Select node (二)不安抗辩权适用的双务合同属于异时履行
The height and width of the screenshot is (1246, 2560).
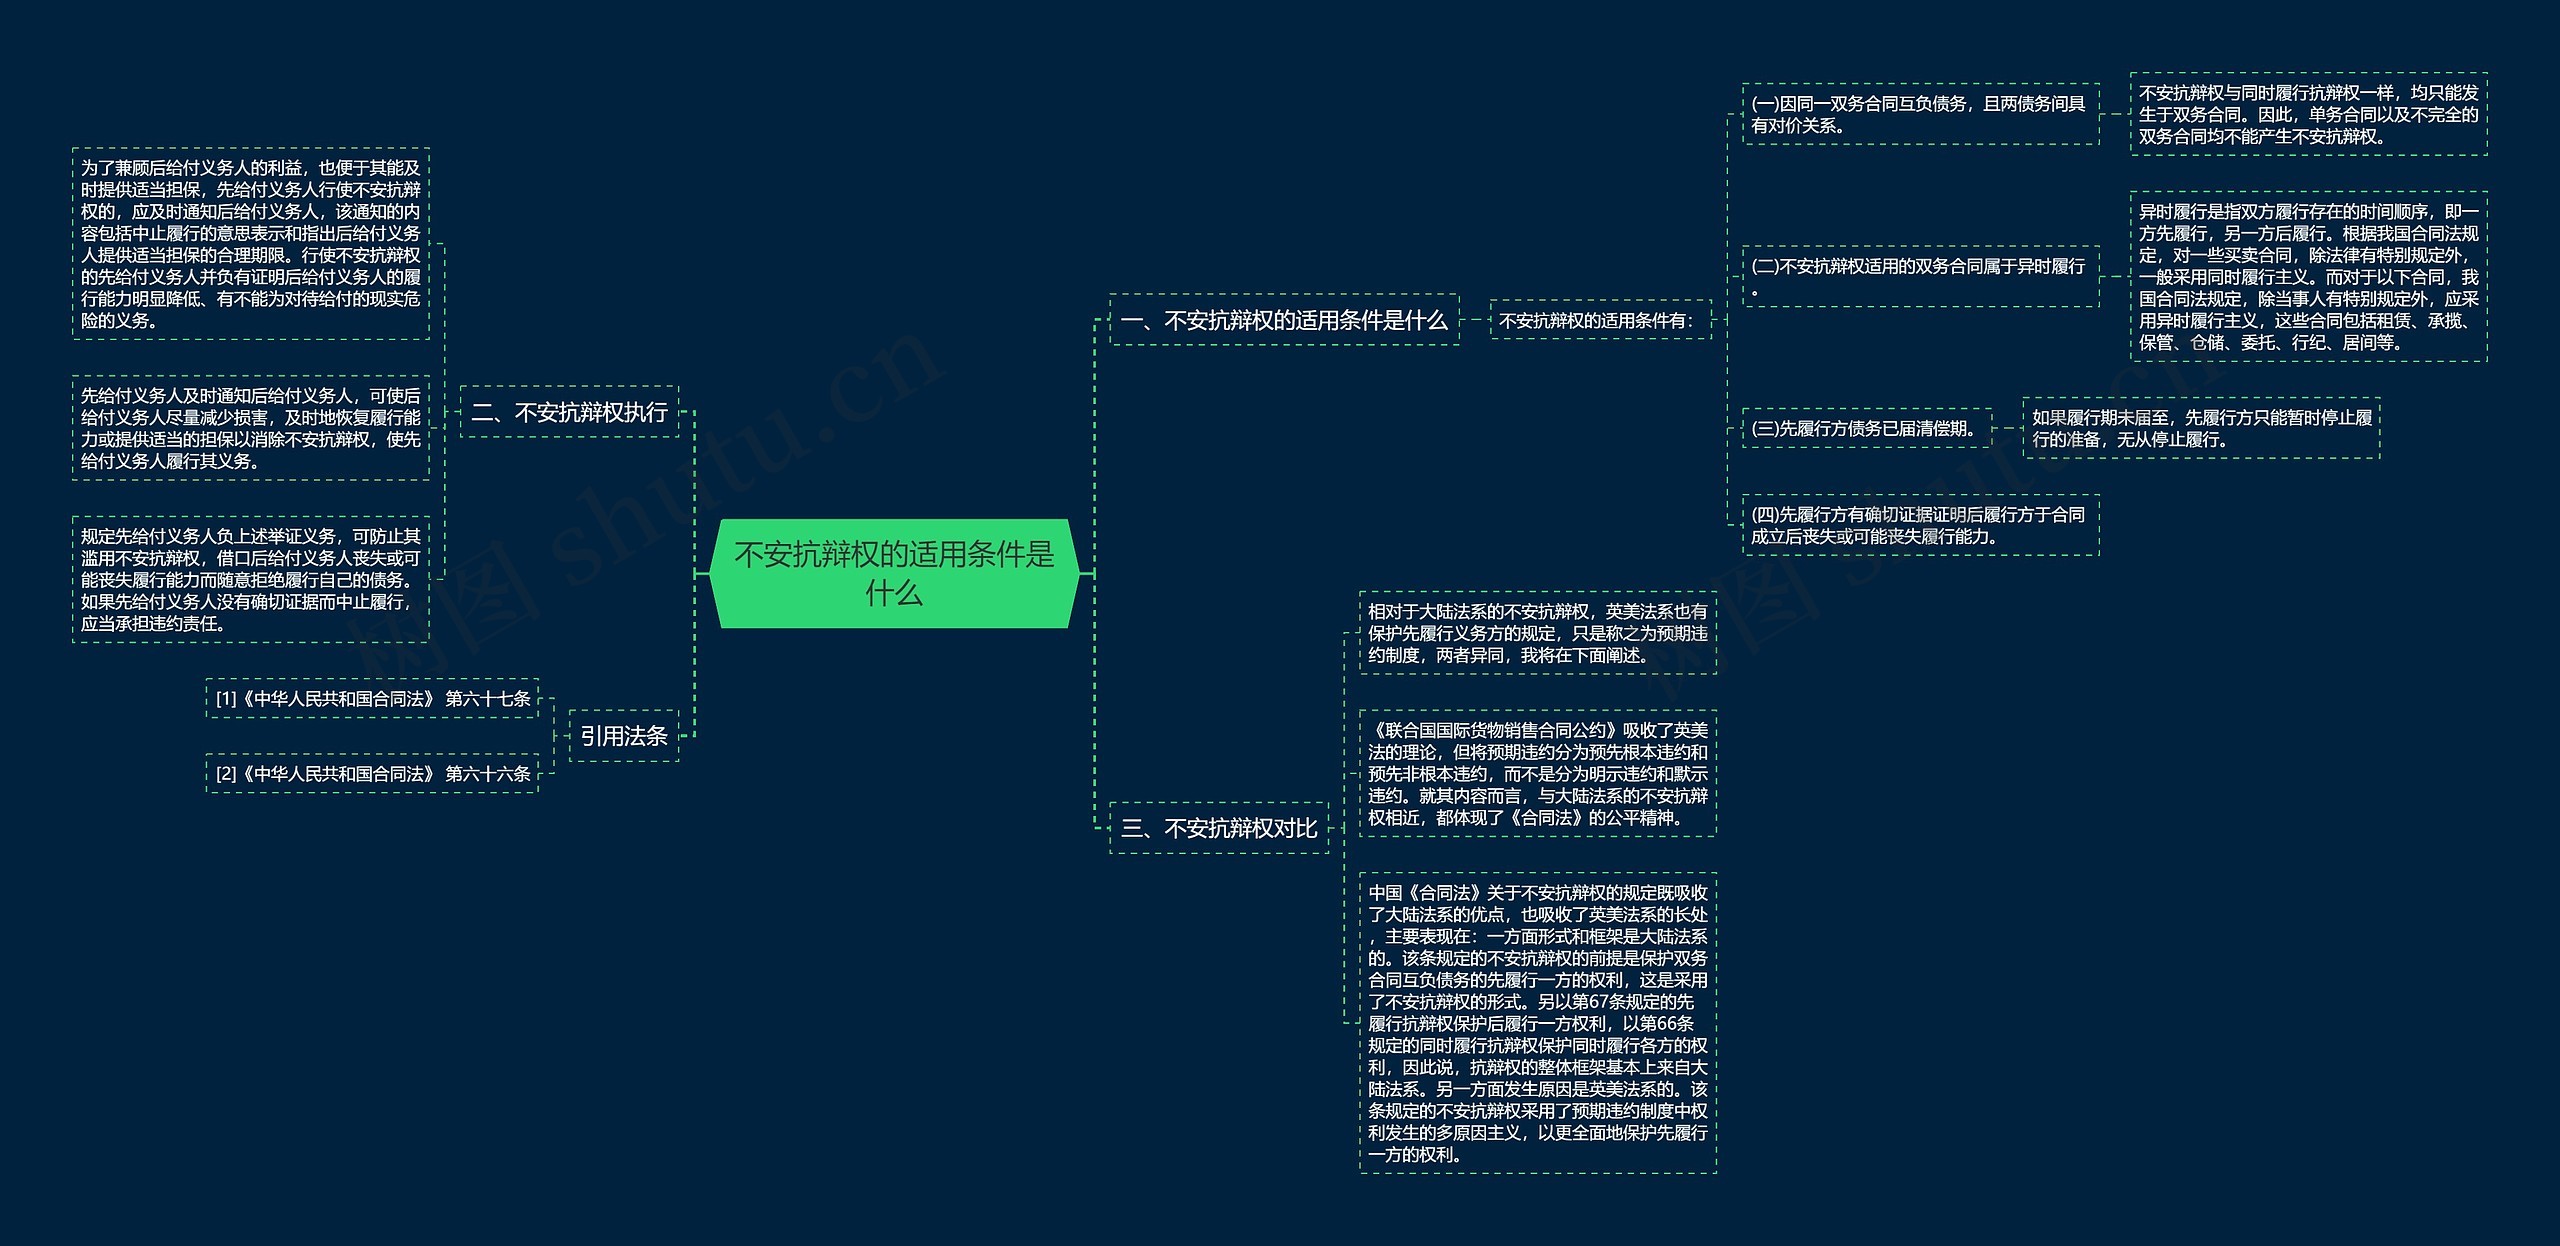click(x=1920, y=276)
